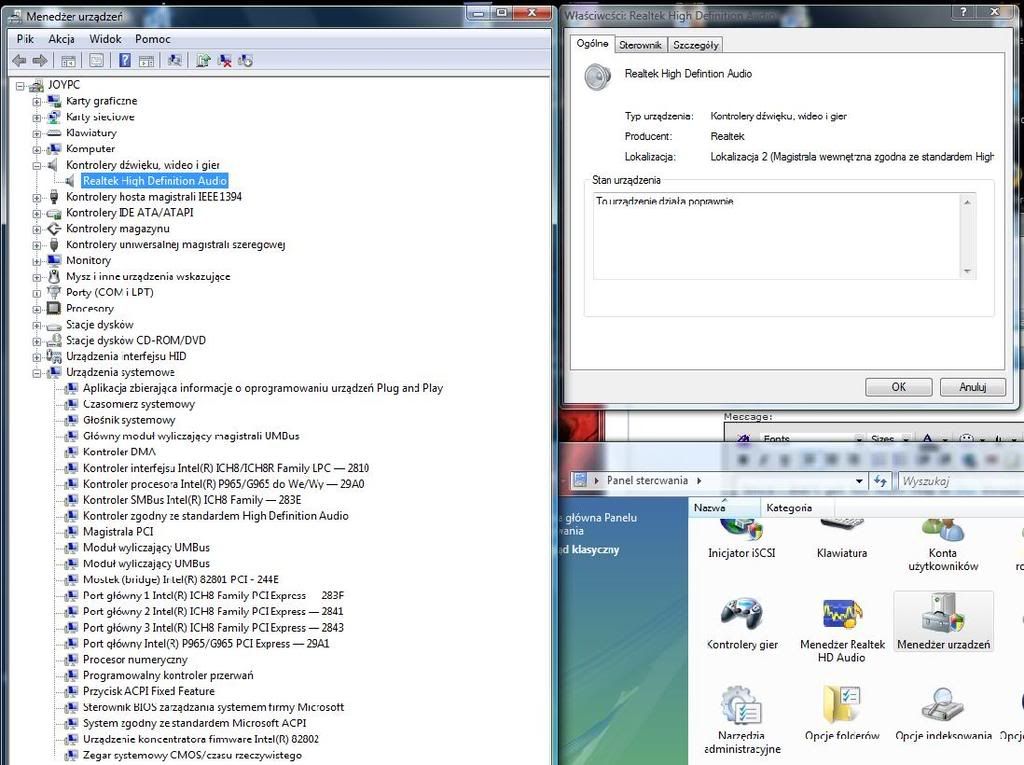1024x765 pixels.
Task: Collapse Urządzenia systemowe node
Action: (x=37, y=373)
